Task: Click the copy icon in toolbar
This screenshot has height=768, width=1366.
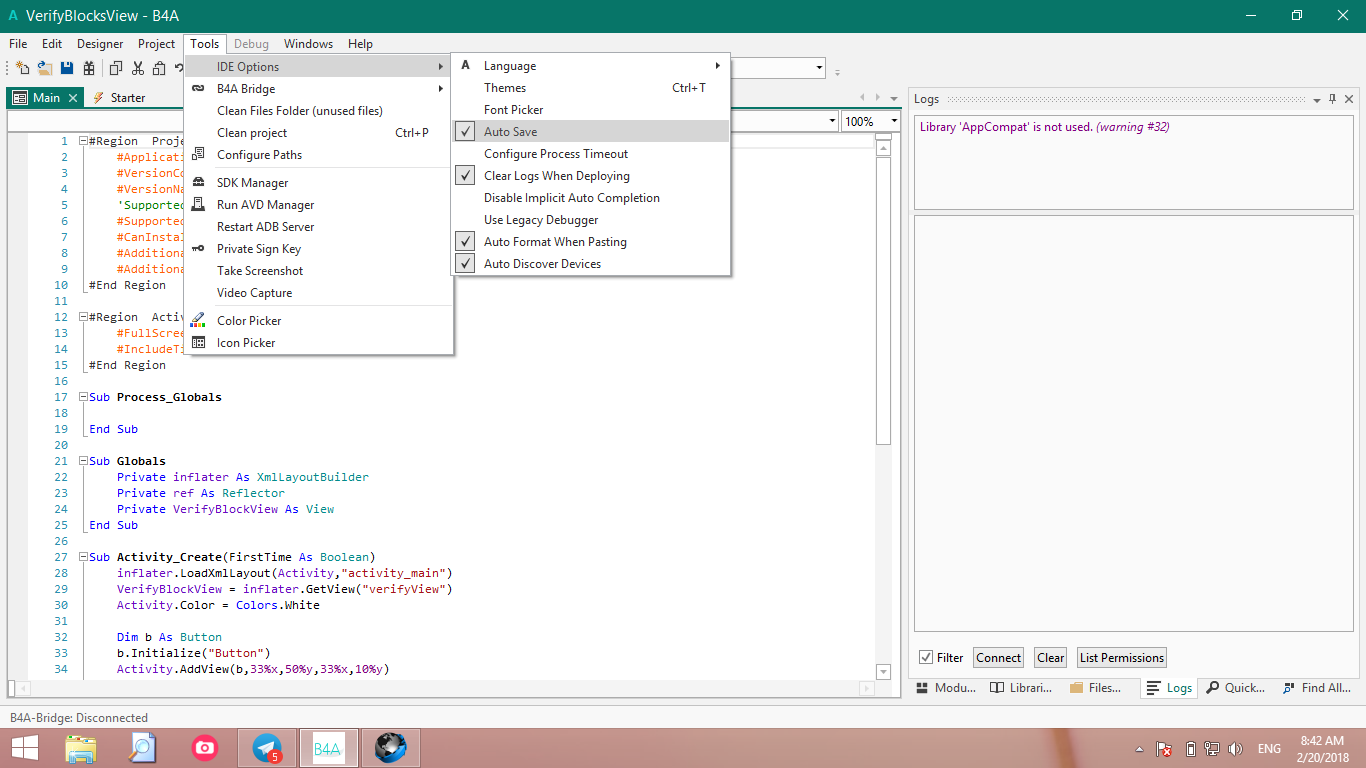Action: [x=116, y=68]
